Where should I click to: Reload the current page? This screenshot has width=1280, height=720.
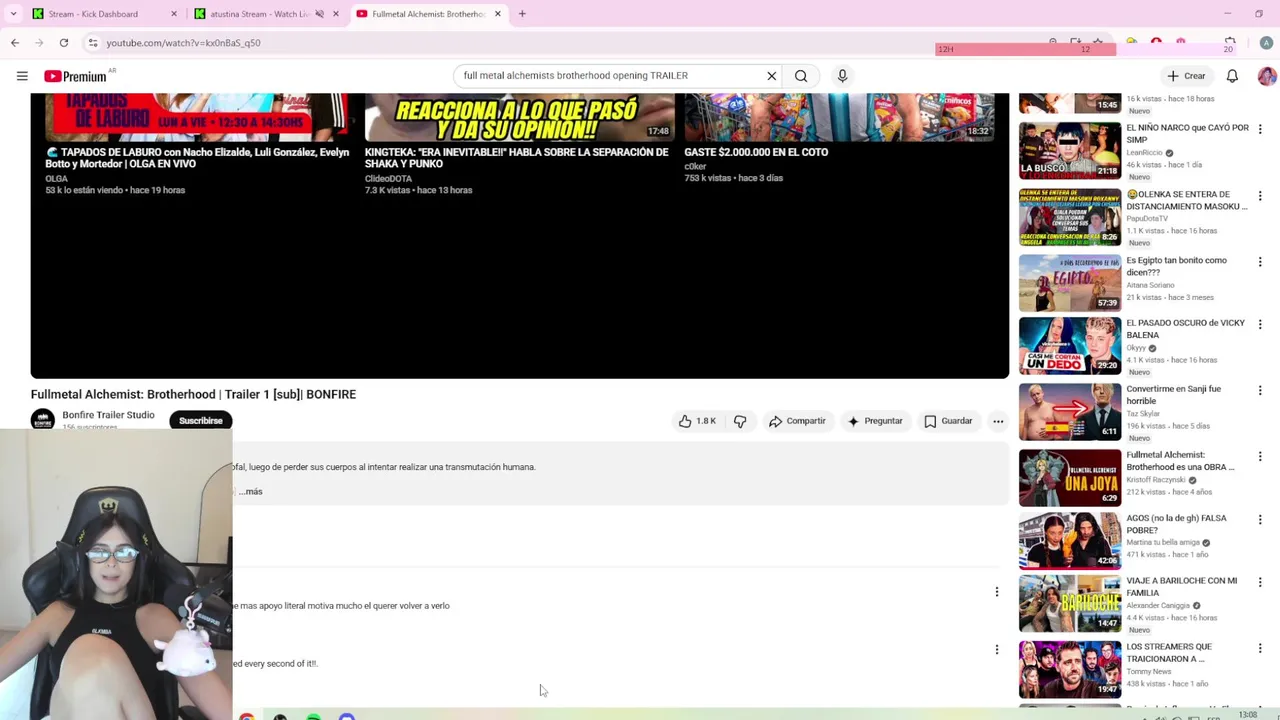pyautogui.click(x=64, y=43)
